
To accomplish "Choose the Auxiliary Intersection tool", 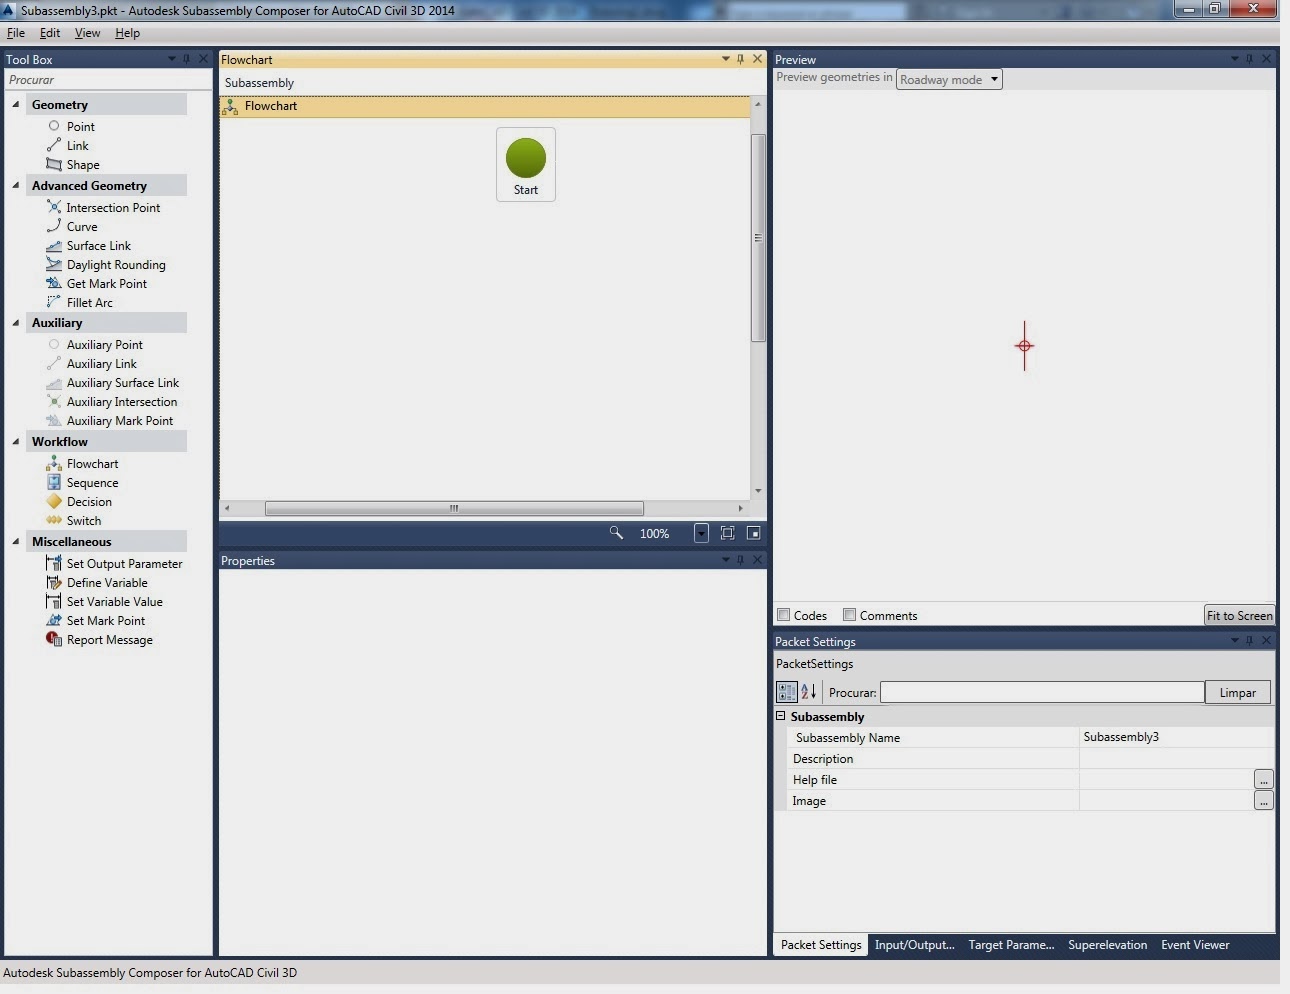I will (x=112, y=402).
